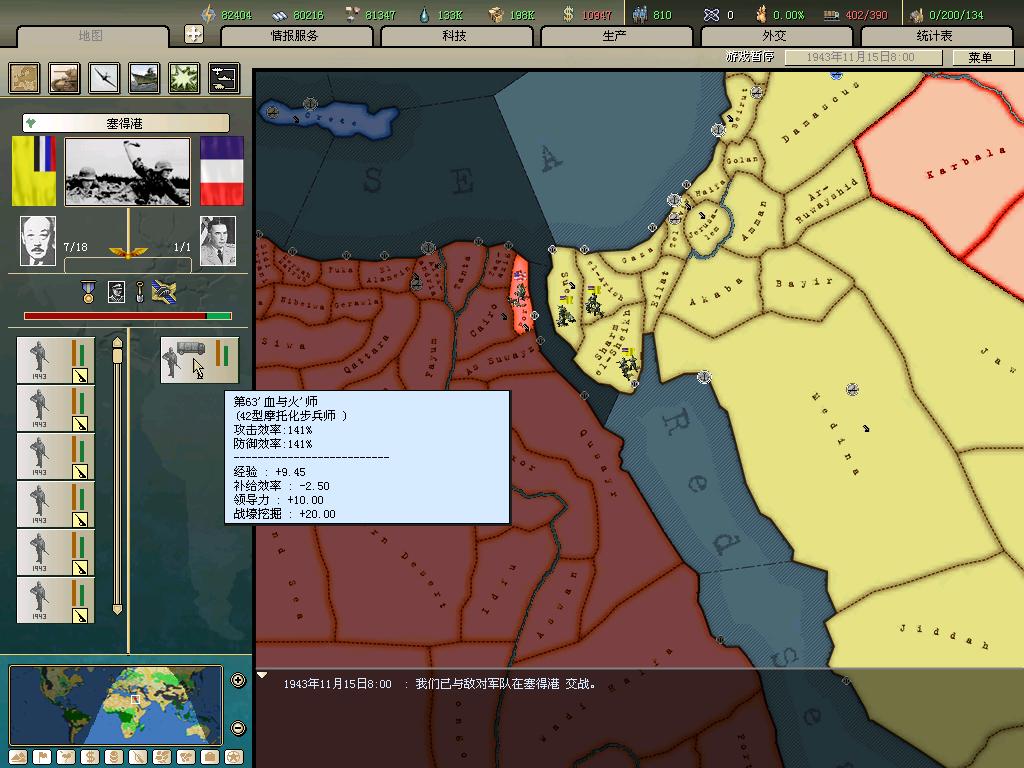The width and height of the screenshot is (1024, 768).
Task: Toggle the dollar-sign economic map mode
Action: point(89,757)
